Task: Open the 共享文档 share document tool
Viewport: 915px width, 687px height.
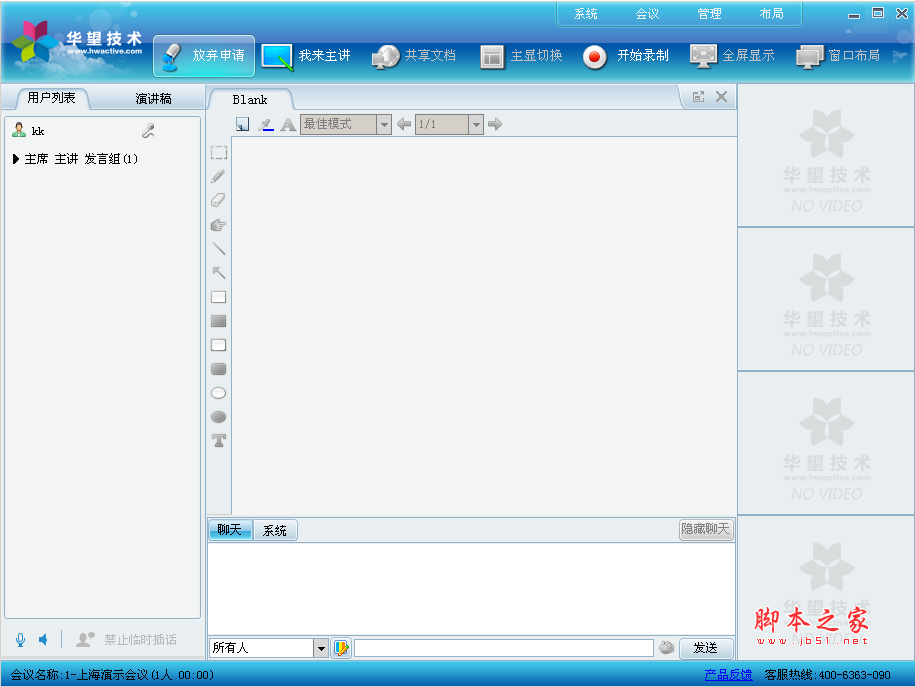Action: (x=413, y=56)
